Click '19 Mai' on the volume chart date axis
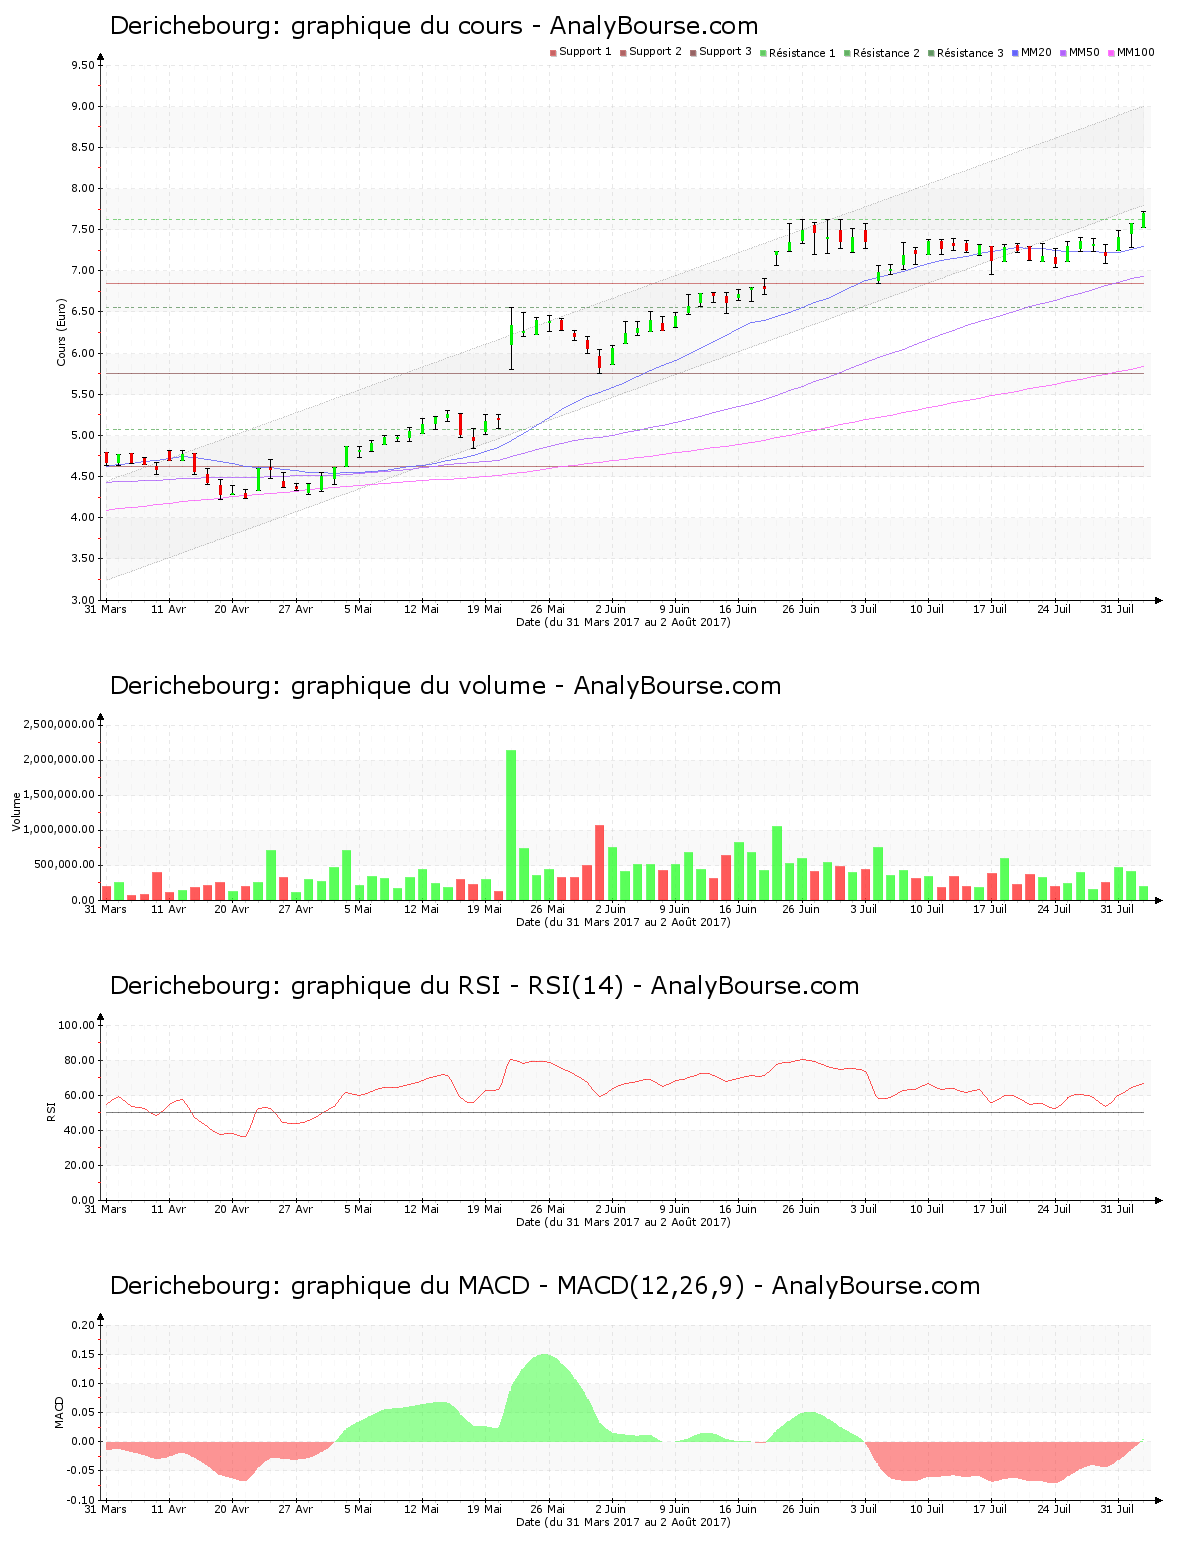 pos(485,909)
